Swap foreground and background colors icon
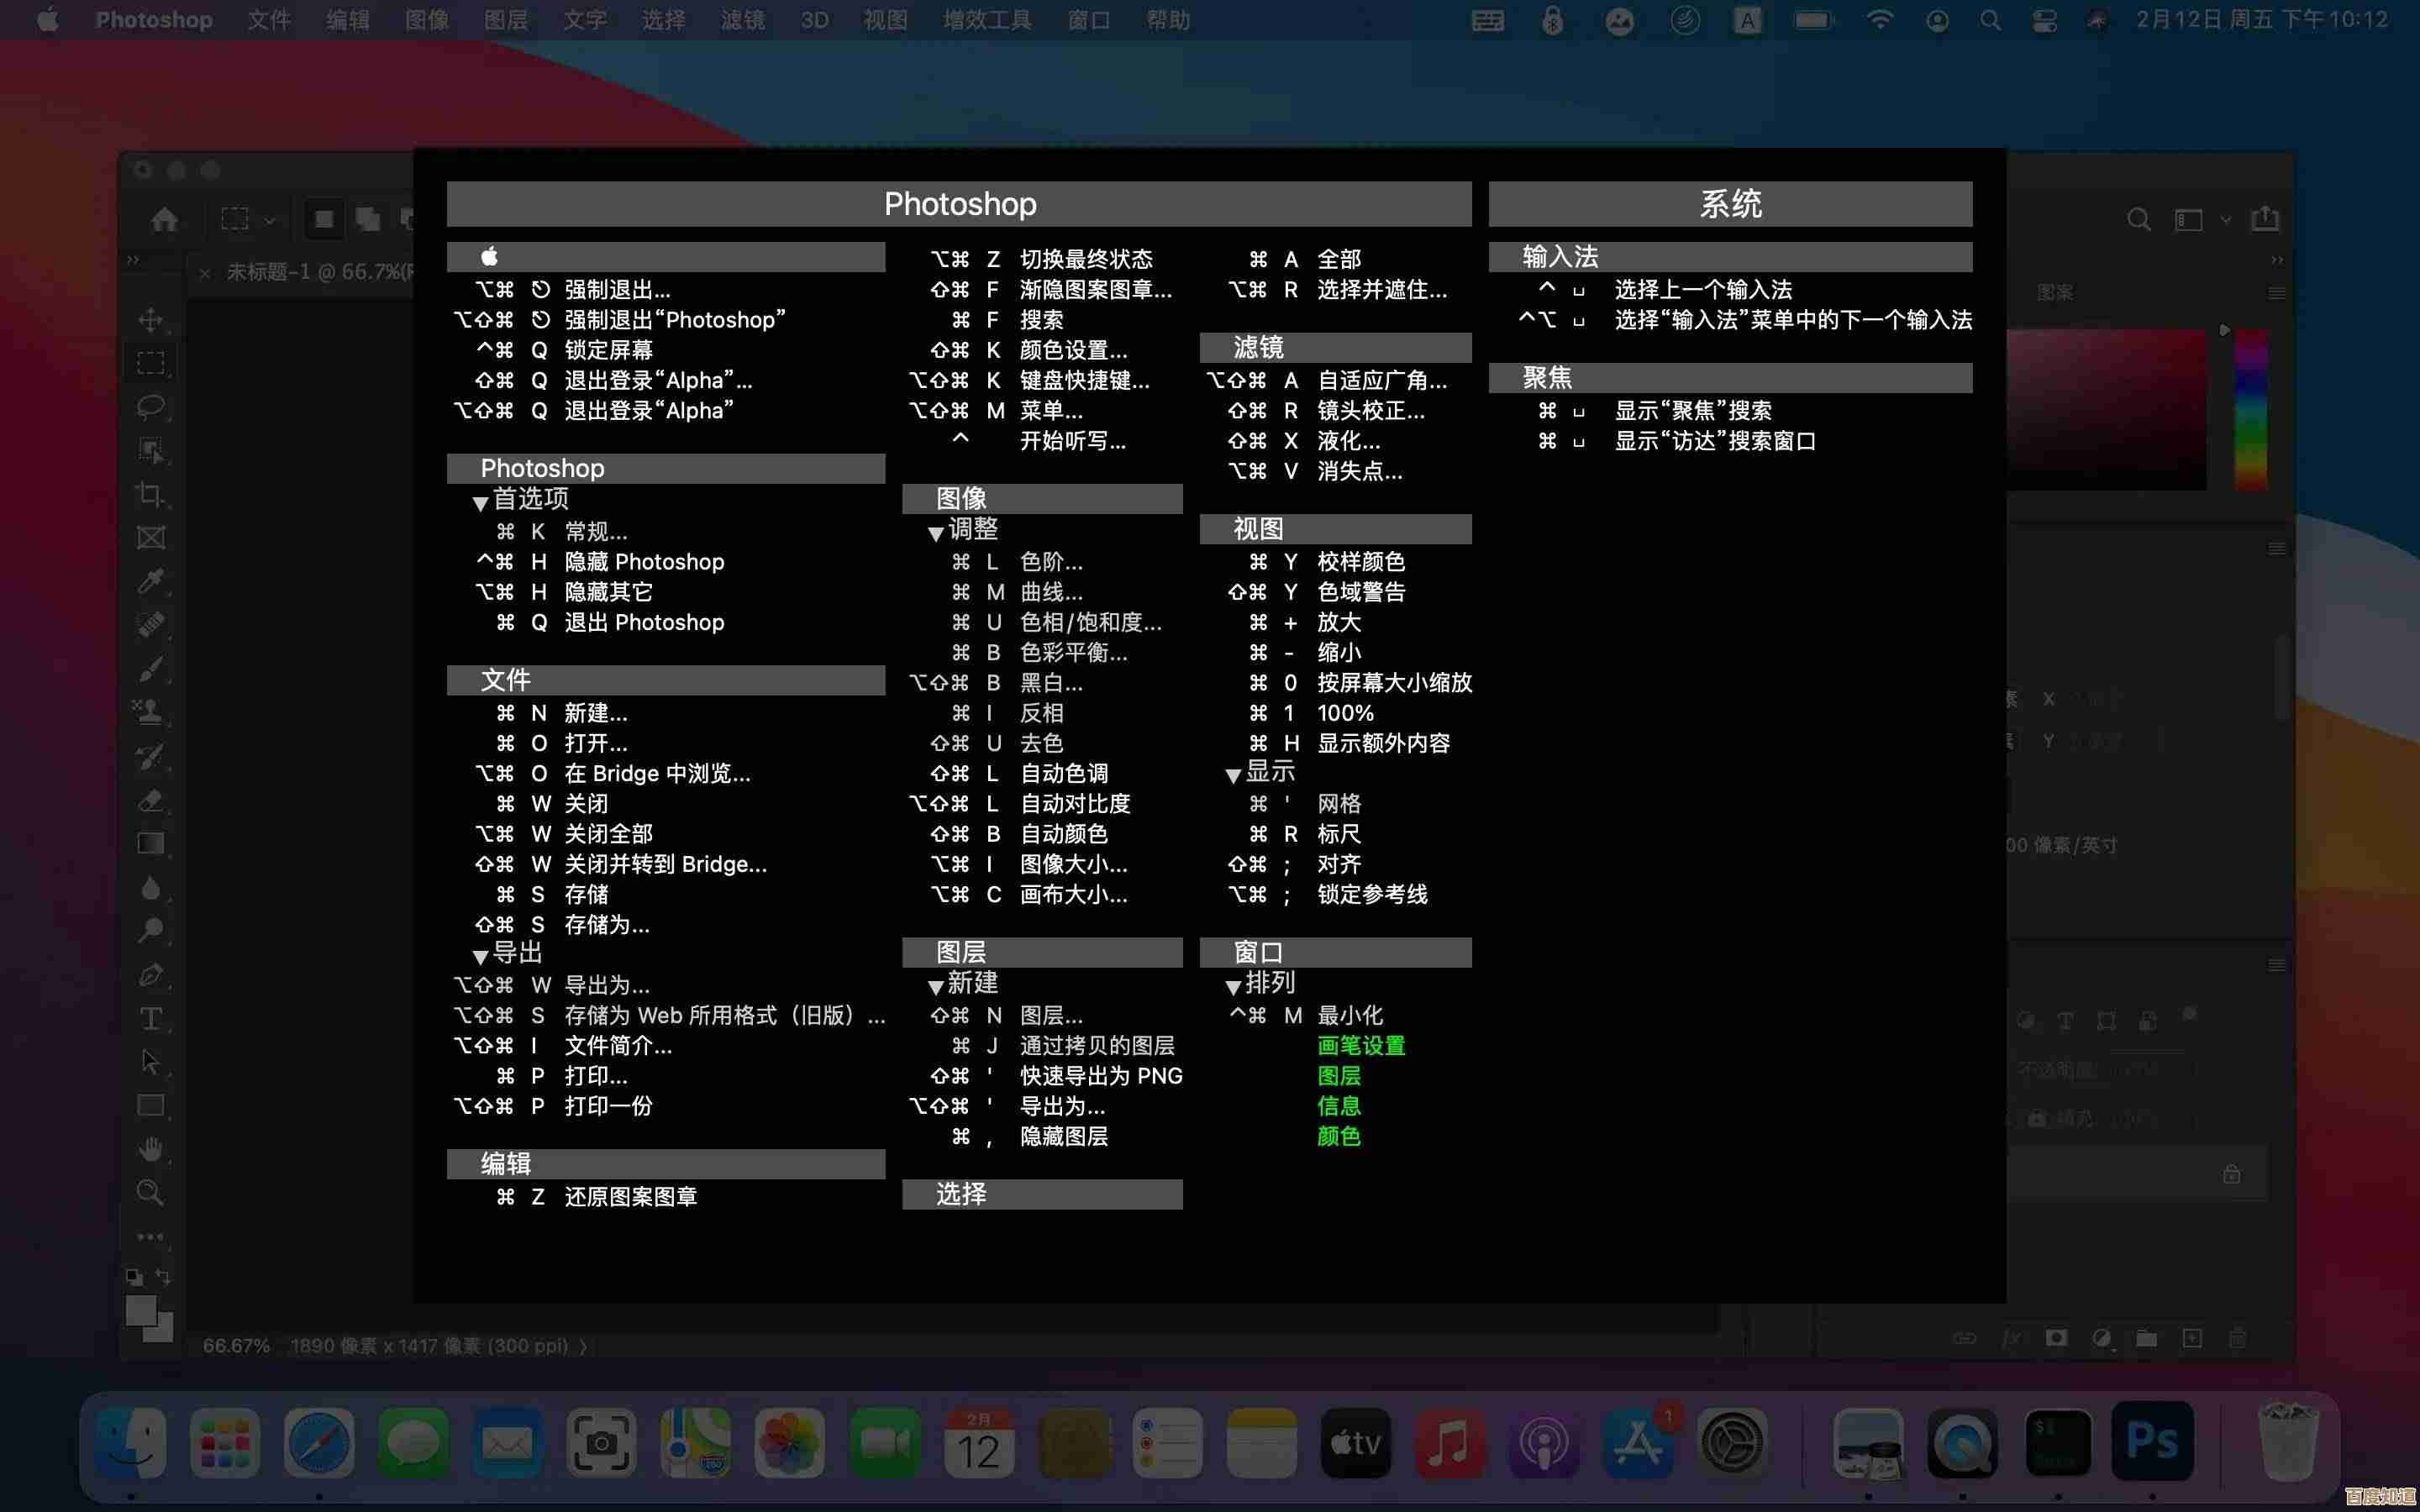 point(164,1277)
